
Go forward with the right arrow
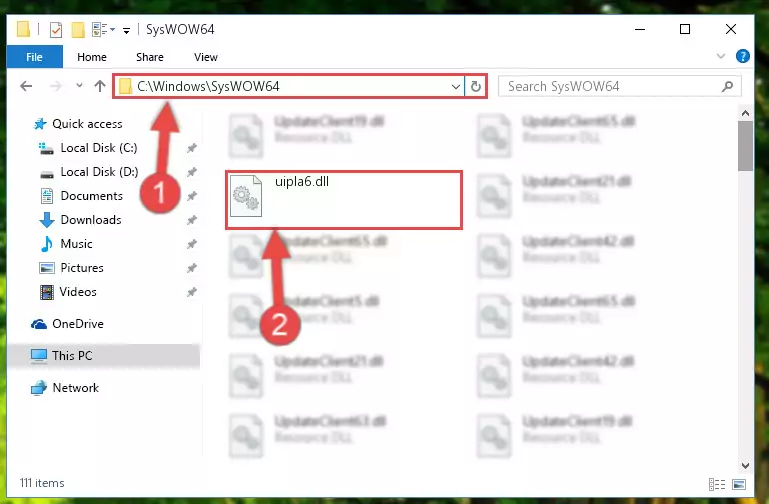coord(55,86)
